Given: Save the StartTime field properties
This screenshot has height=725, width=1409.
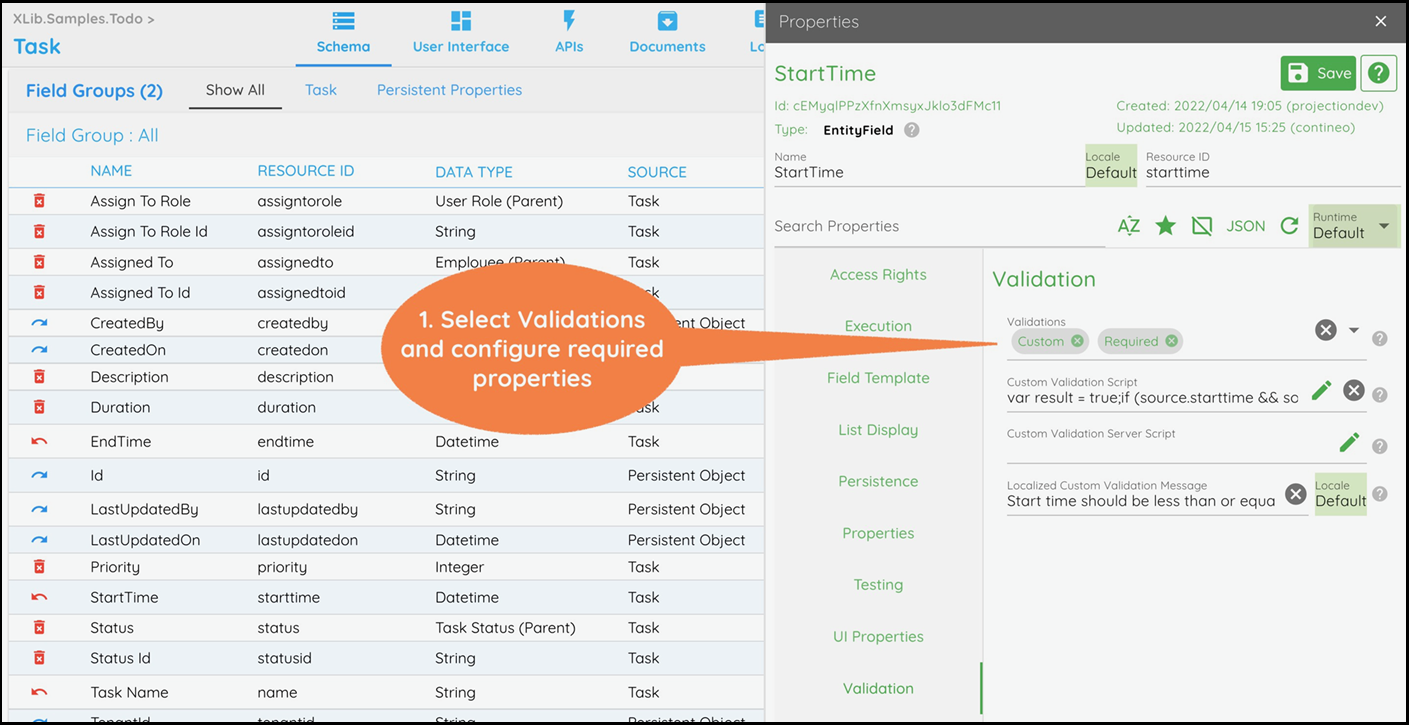Looking at the screenshot, I should (1318, 73).
